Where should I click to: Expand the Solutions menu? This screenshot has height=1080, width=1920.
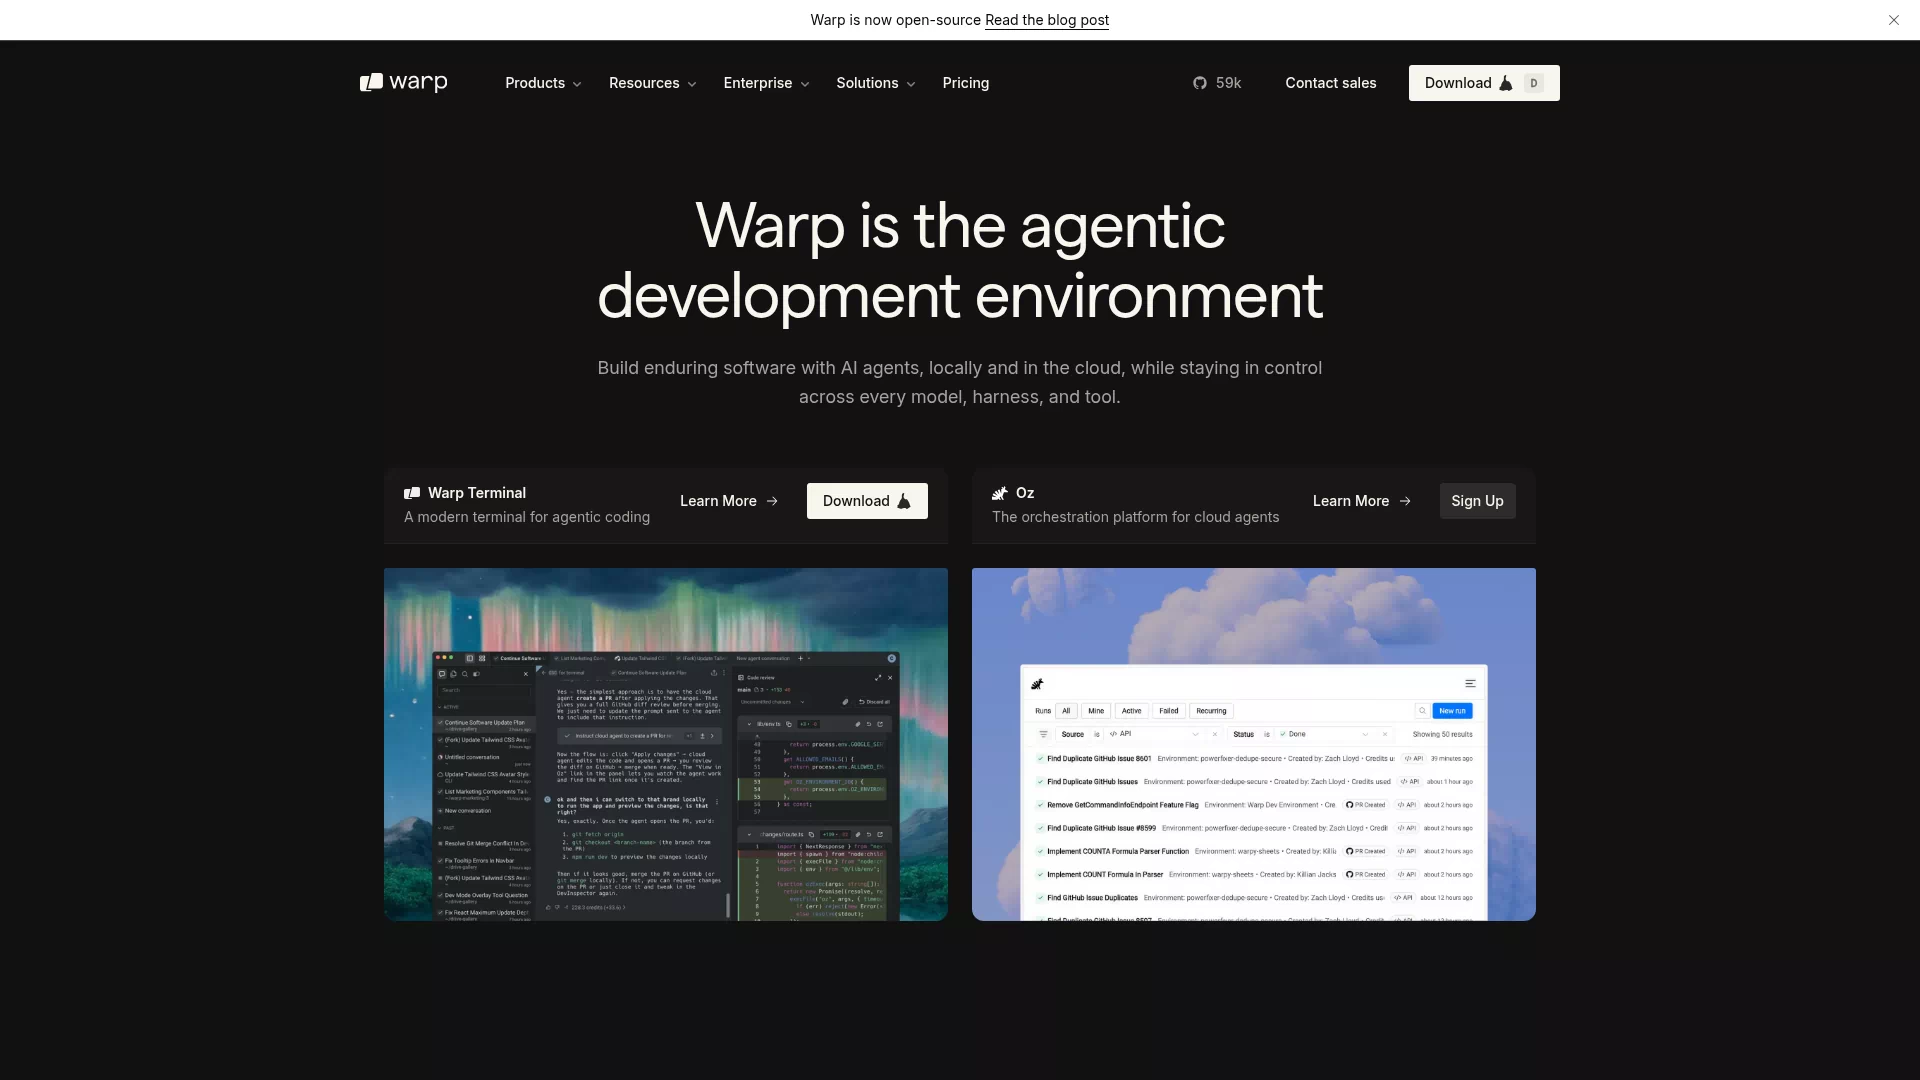(876, 83)
